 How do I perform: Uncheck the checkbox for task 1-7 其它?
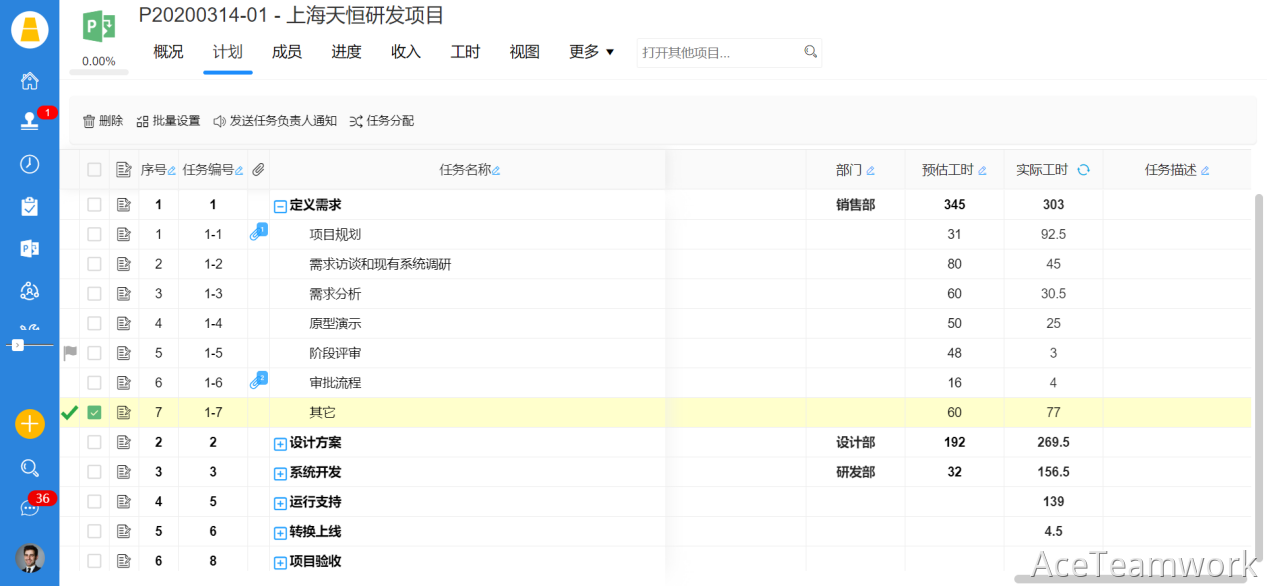94,412
